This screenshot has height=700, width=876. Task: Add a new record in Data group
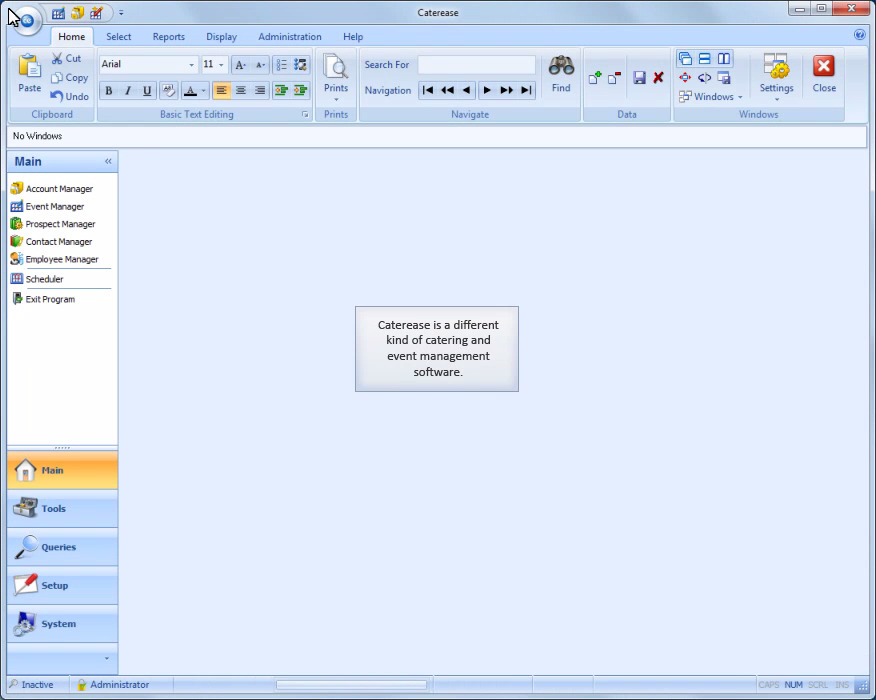[595, 78]
